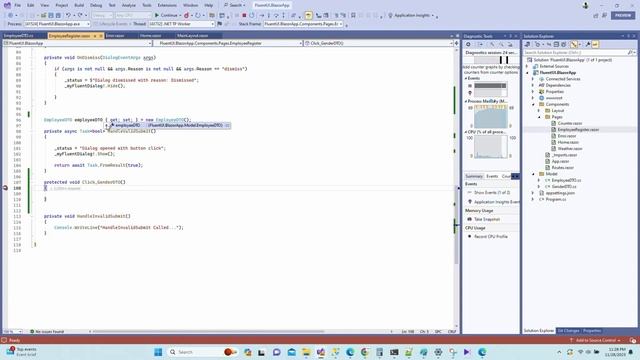Viewport: 640px width, 360px height.
Task: Click the Record CPU Profile link
Action: tap(491, 237)
